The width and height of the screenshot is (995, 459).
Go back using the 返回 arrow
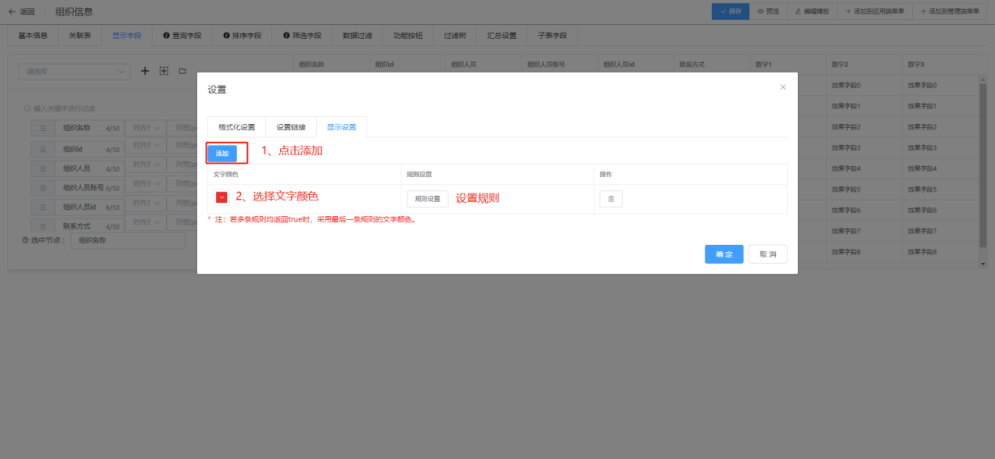coord(22,11)
